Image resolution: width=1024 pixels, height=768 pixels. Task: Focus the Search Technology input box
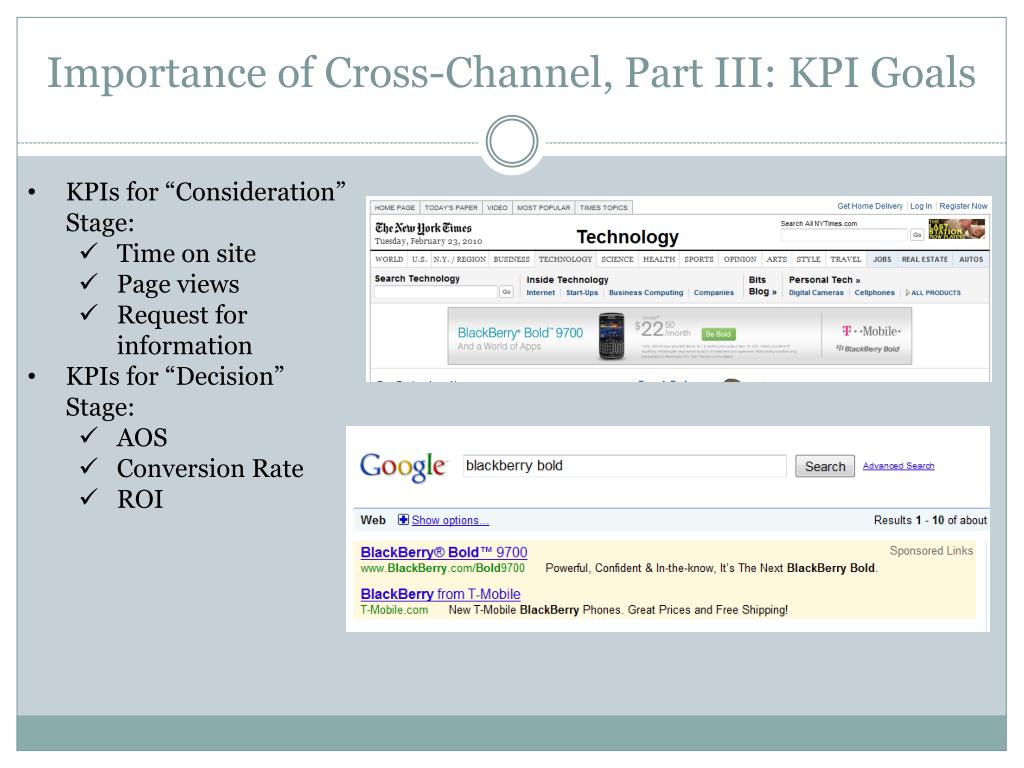pyautogui.click(x=436, y=292)
